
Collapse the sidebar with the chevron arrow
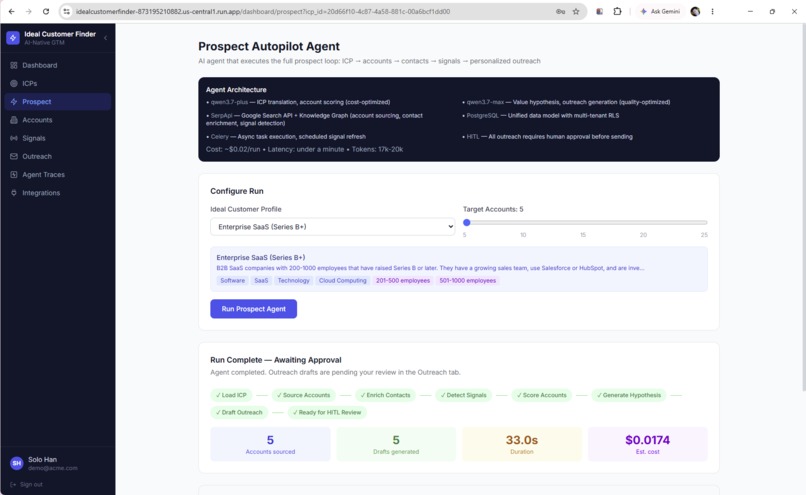105,38
